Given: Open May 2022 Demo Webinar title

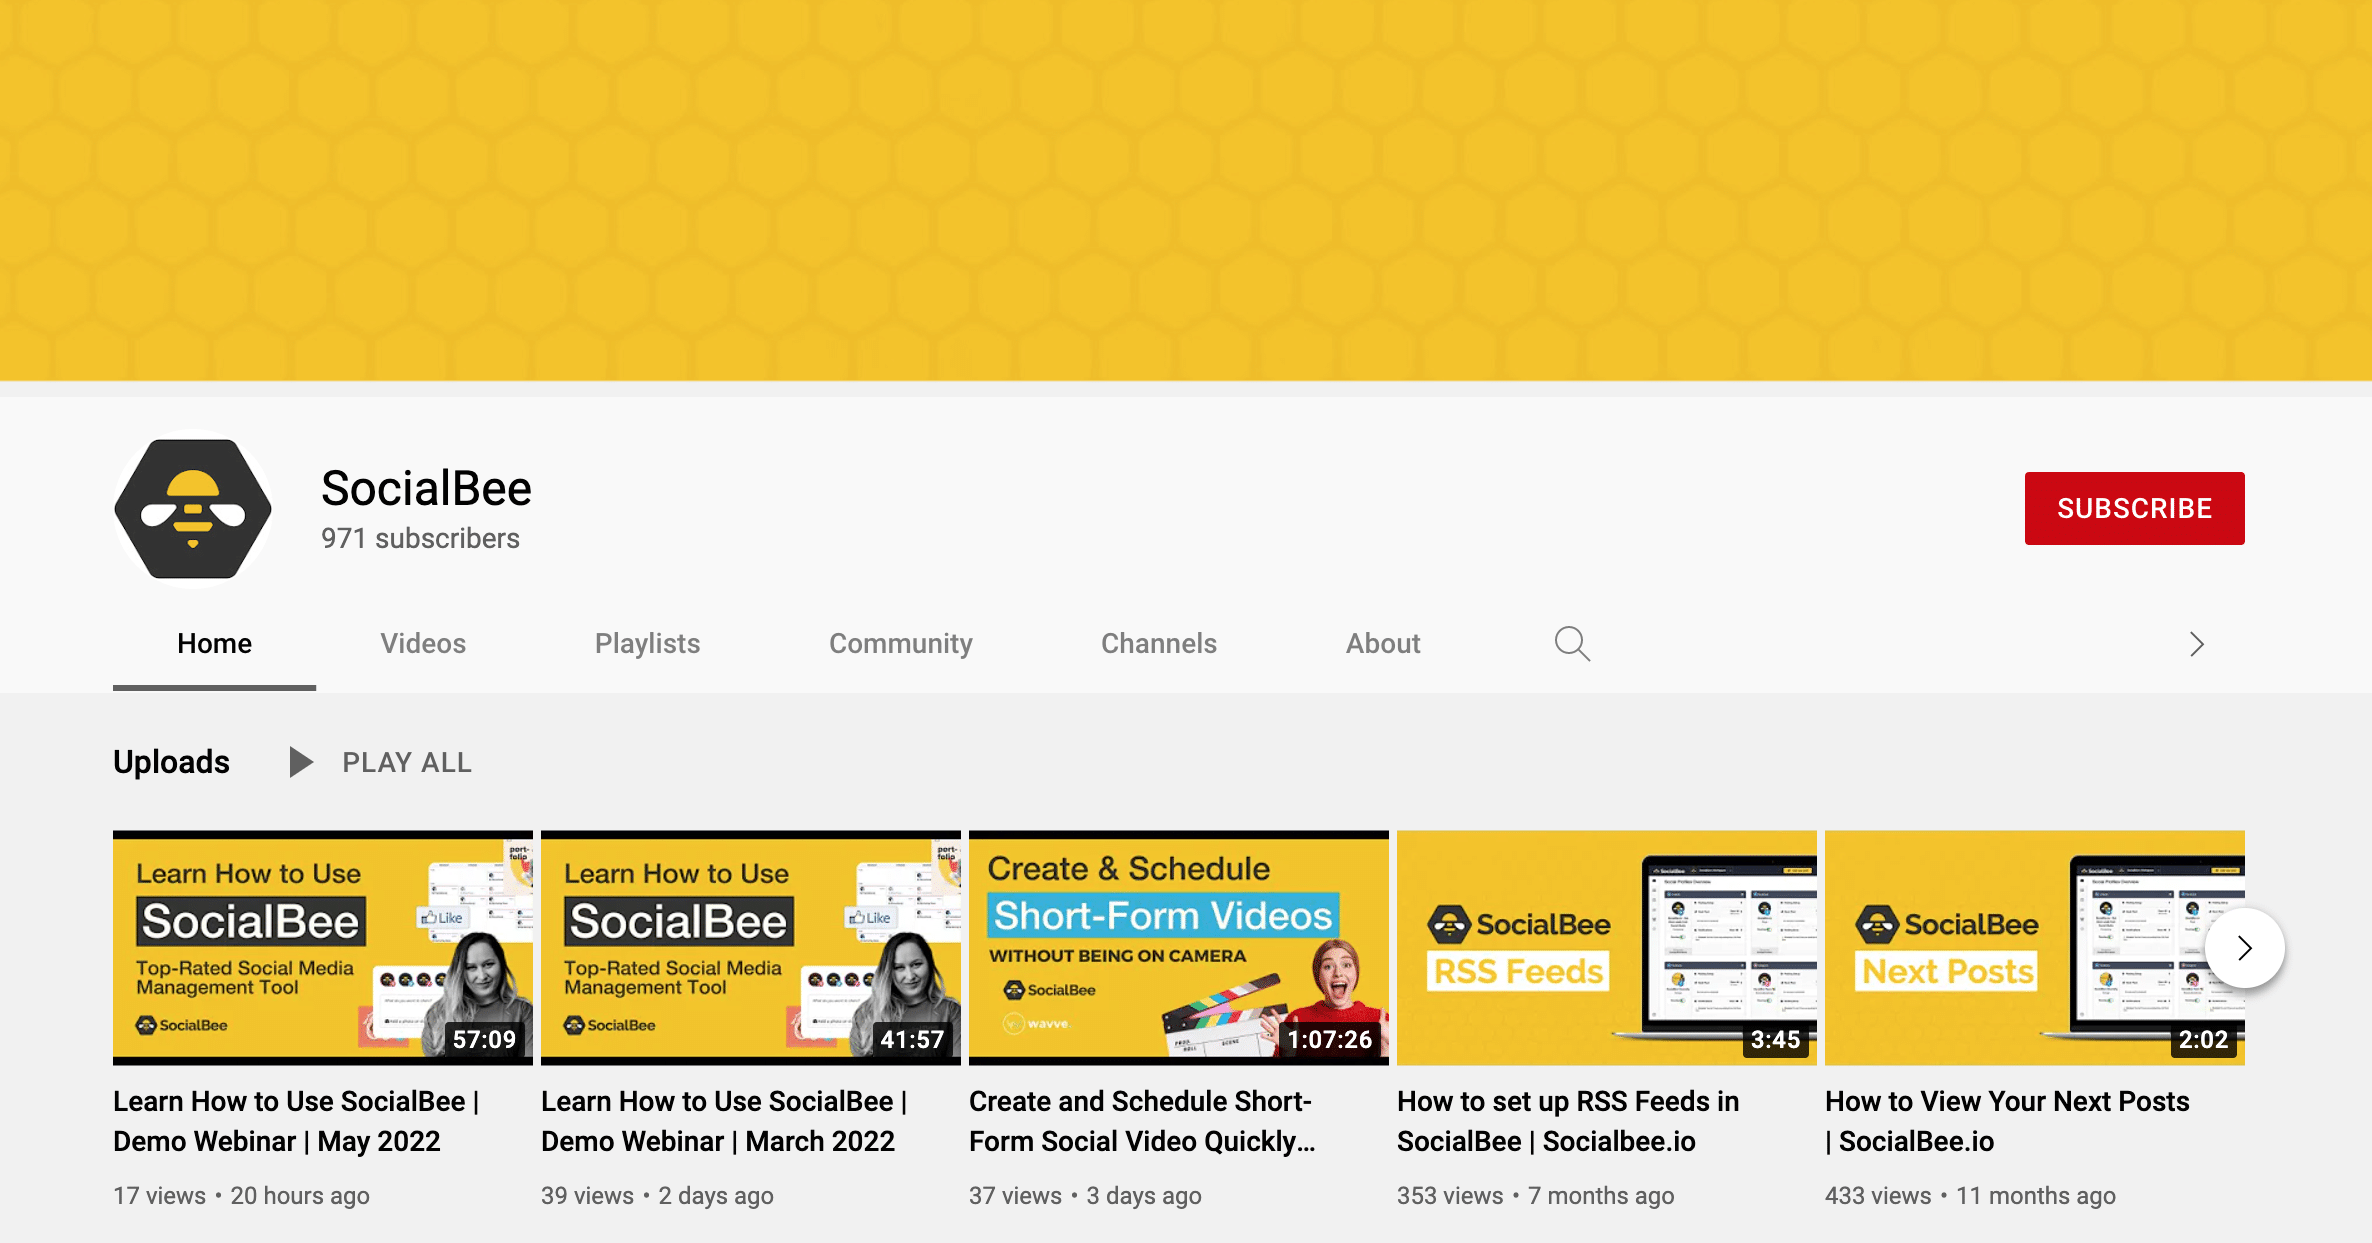Looking at the screenshot, I should pyautogui.click(x=296, y=1121).
